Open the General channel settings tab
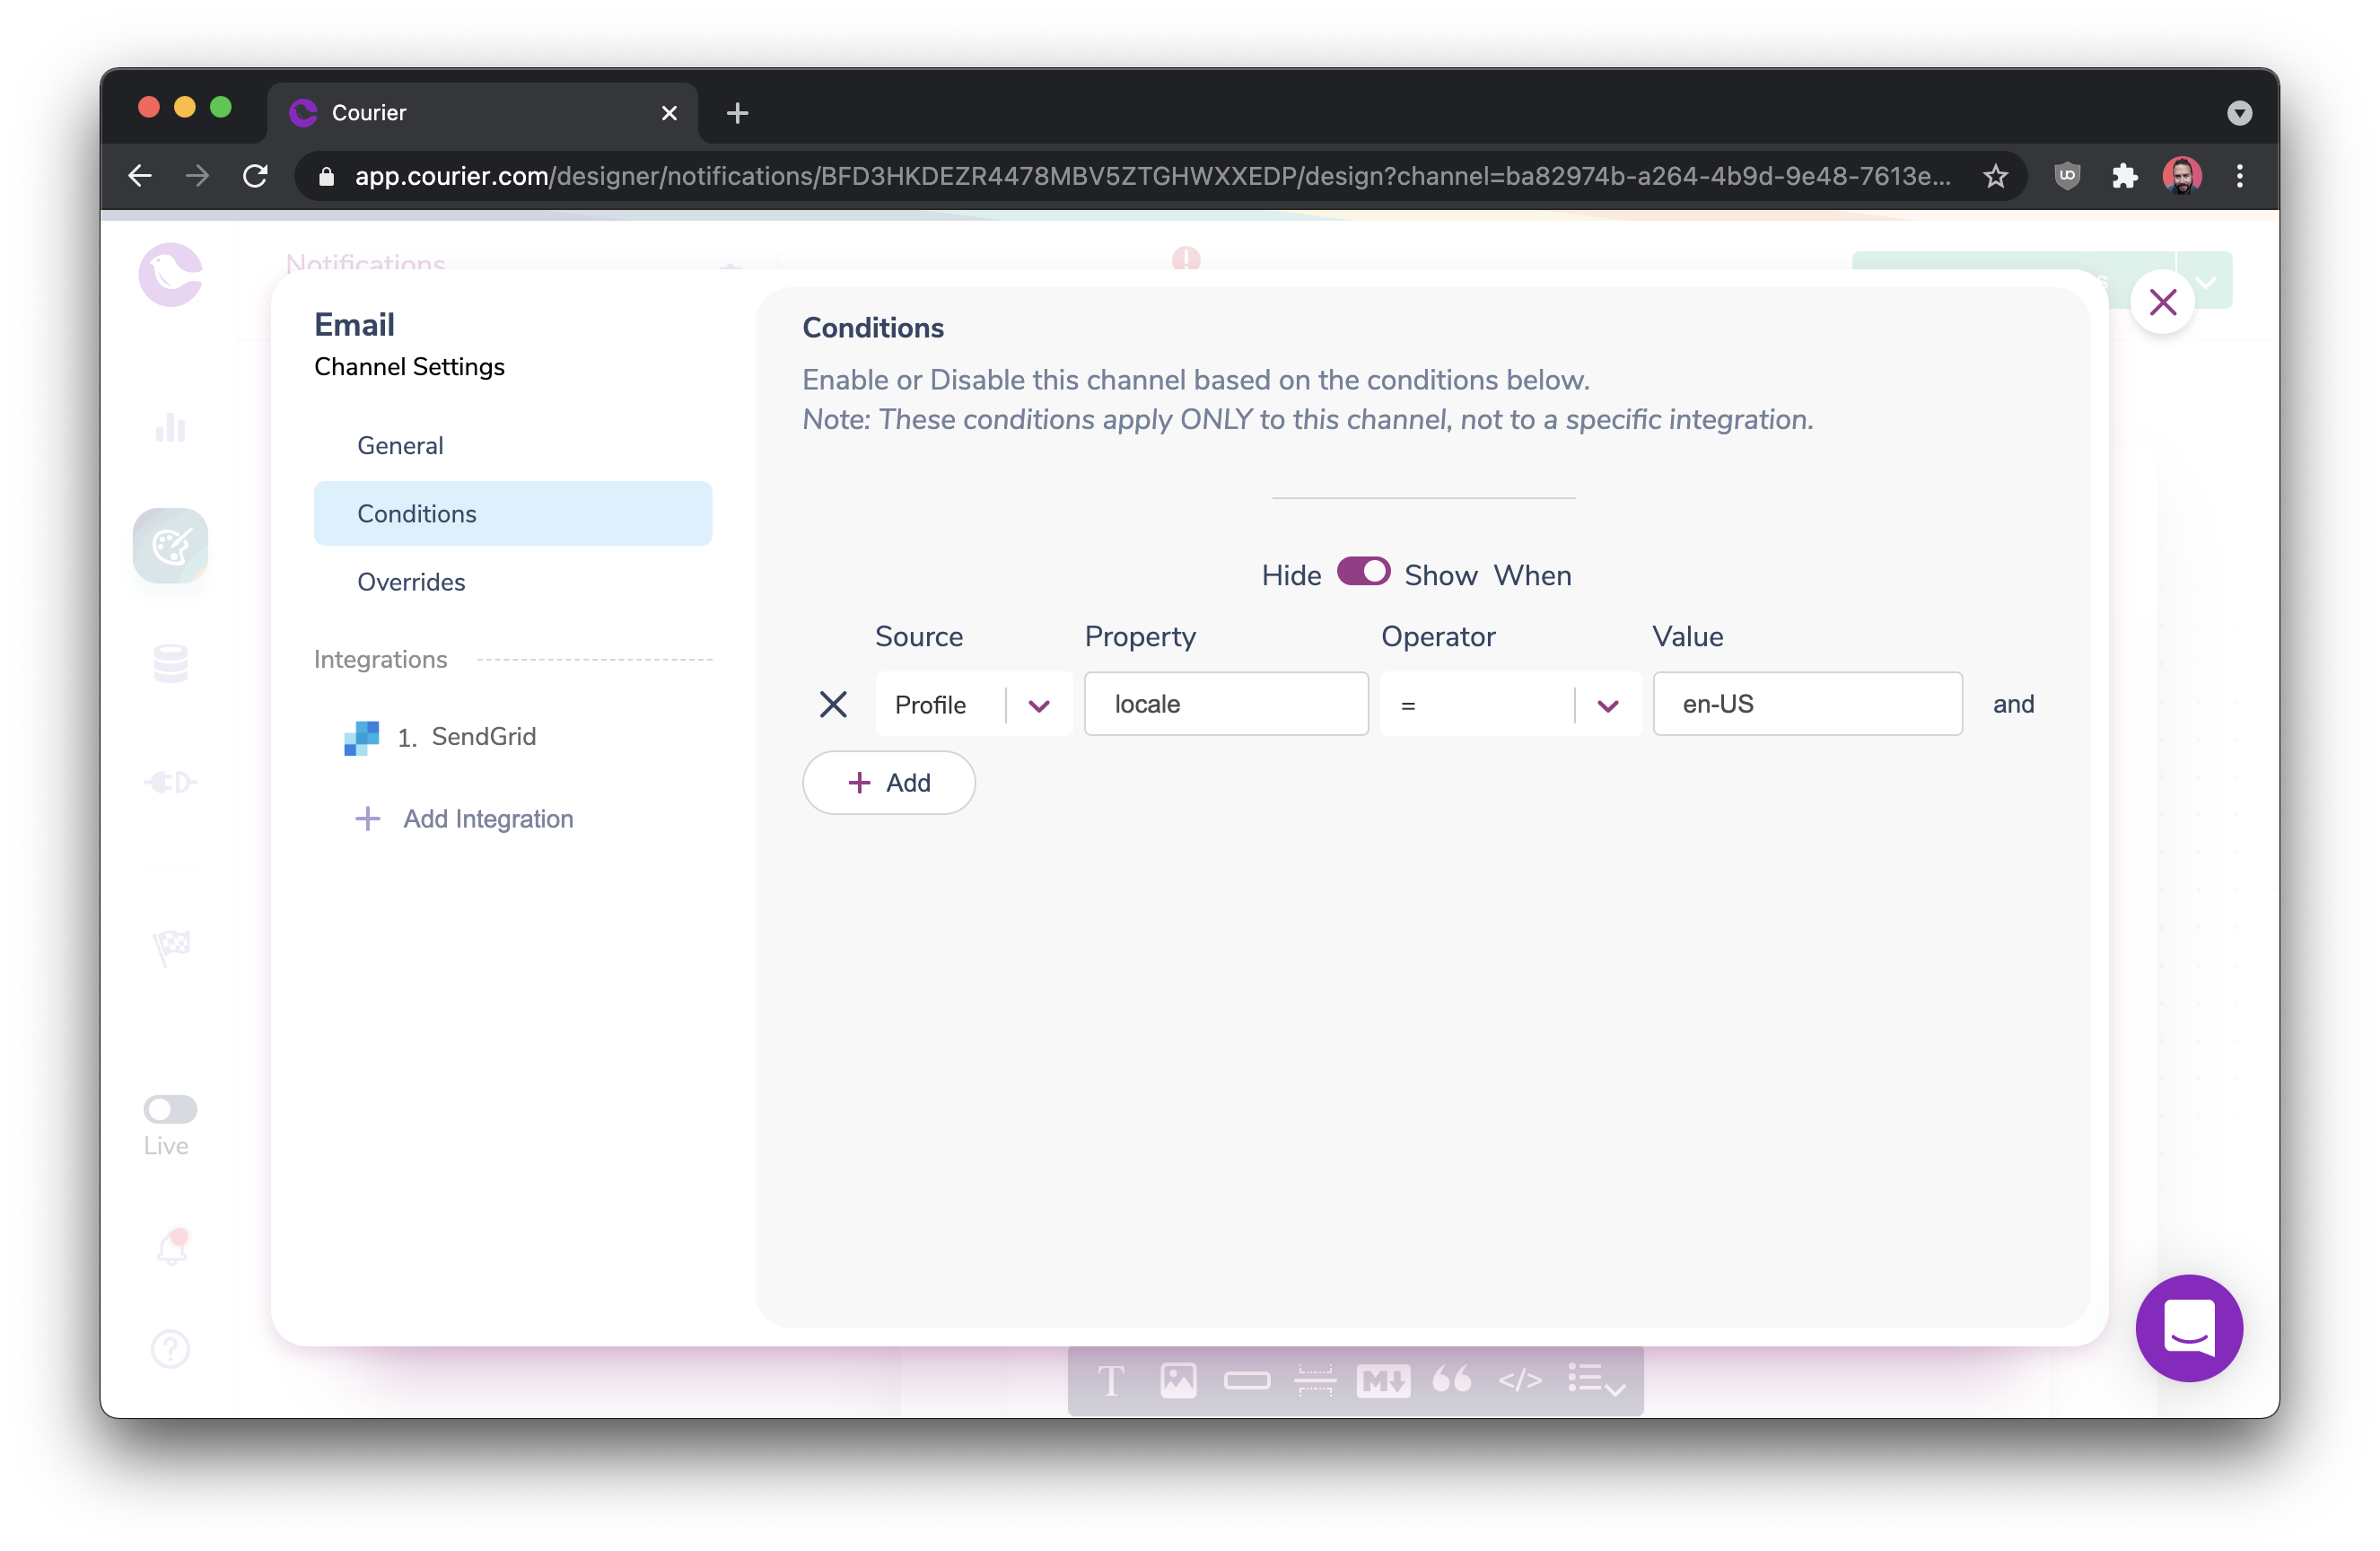The height and width of the screenshot is (1551, 2380). click(x=401, y=445)
